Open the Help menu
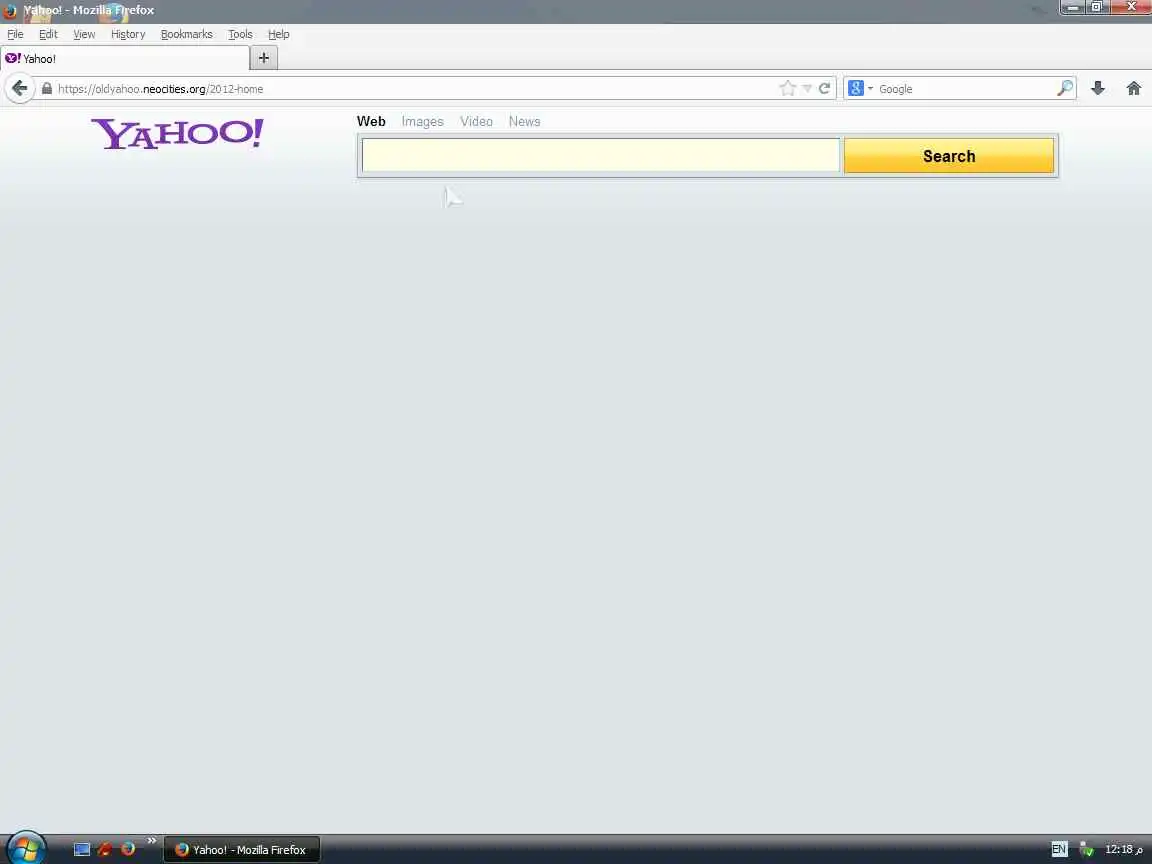 click(278, 35)
